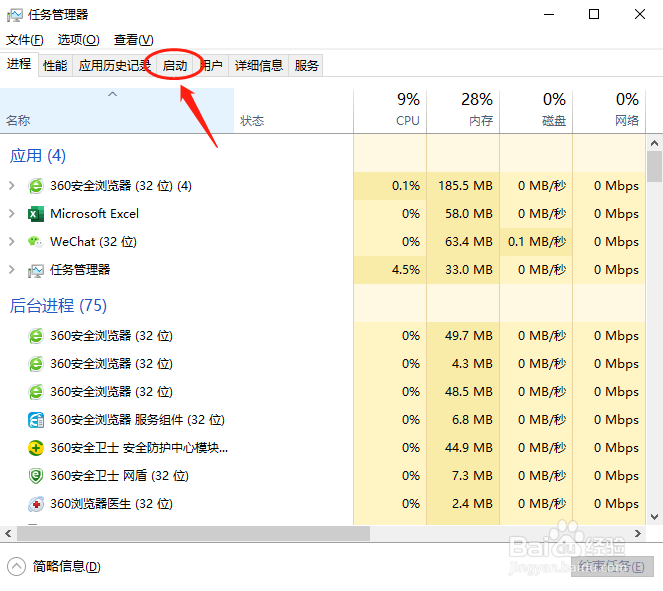Click the WeChat app icon
This screenshot has height=591, width=663.
pos(35,242)
